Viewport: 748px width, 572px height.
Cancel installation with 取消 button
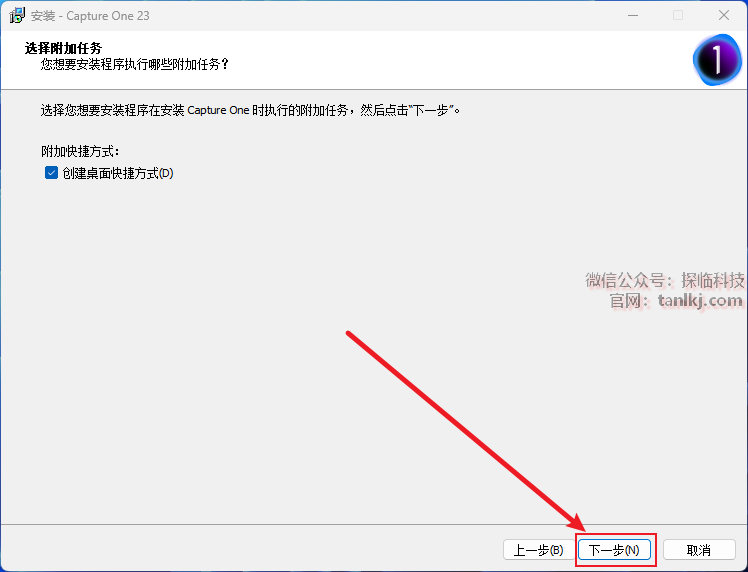click(699, 550)
